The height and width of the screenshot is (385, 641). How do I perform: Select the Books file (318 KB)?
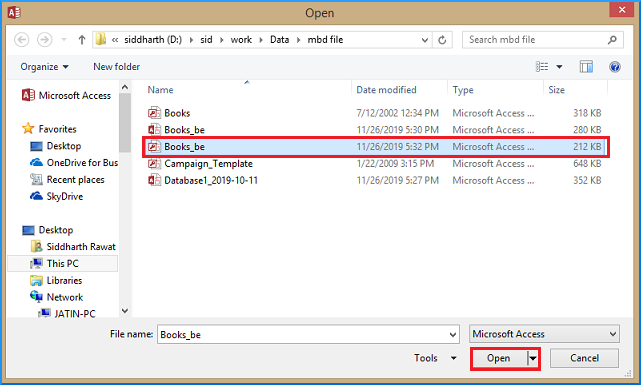click(374, 113)
